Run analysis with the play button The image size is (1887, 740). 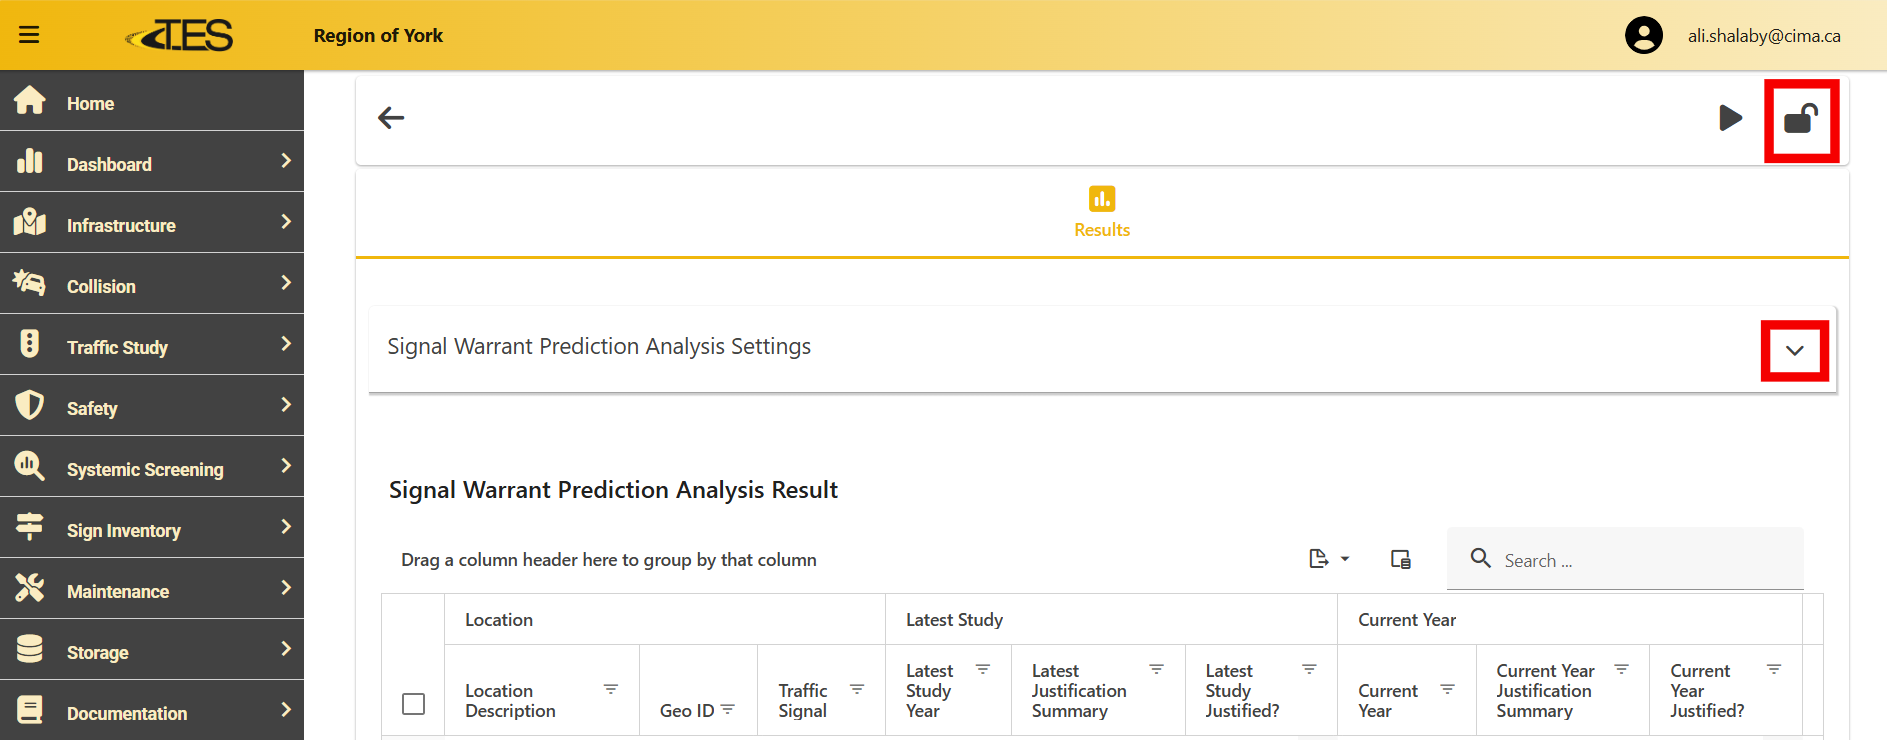coord(1730,118)
